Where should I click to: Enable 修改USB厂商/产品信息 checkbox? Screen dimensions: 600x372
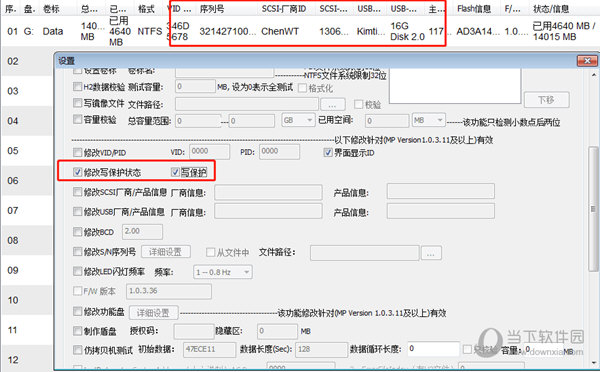coord(78,212)
